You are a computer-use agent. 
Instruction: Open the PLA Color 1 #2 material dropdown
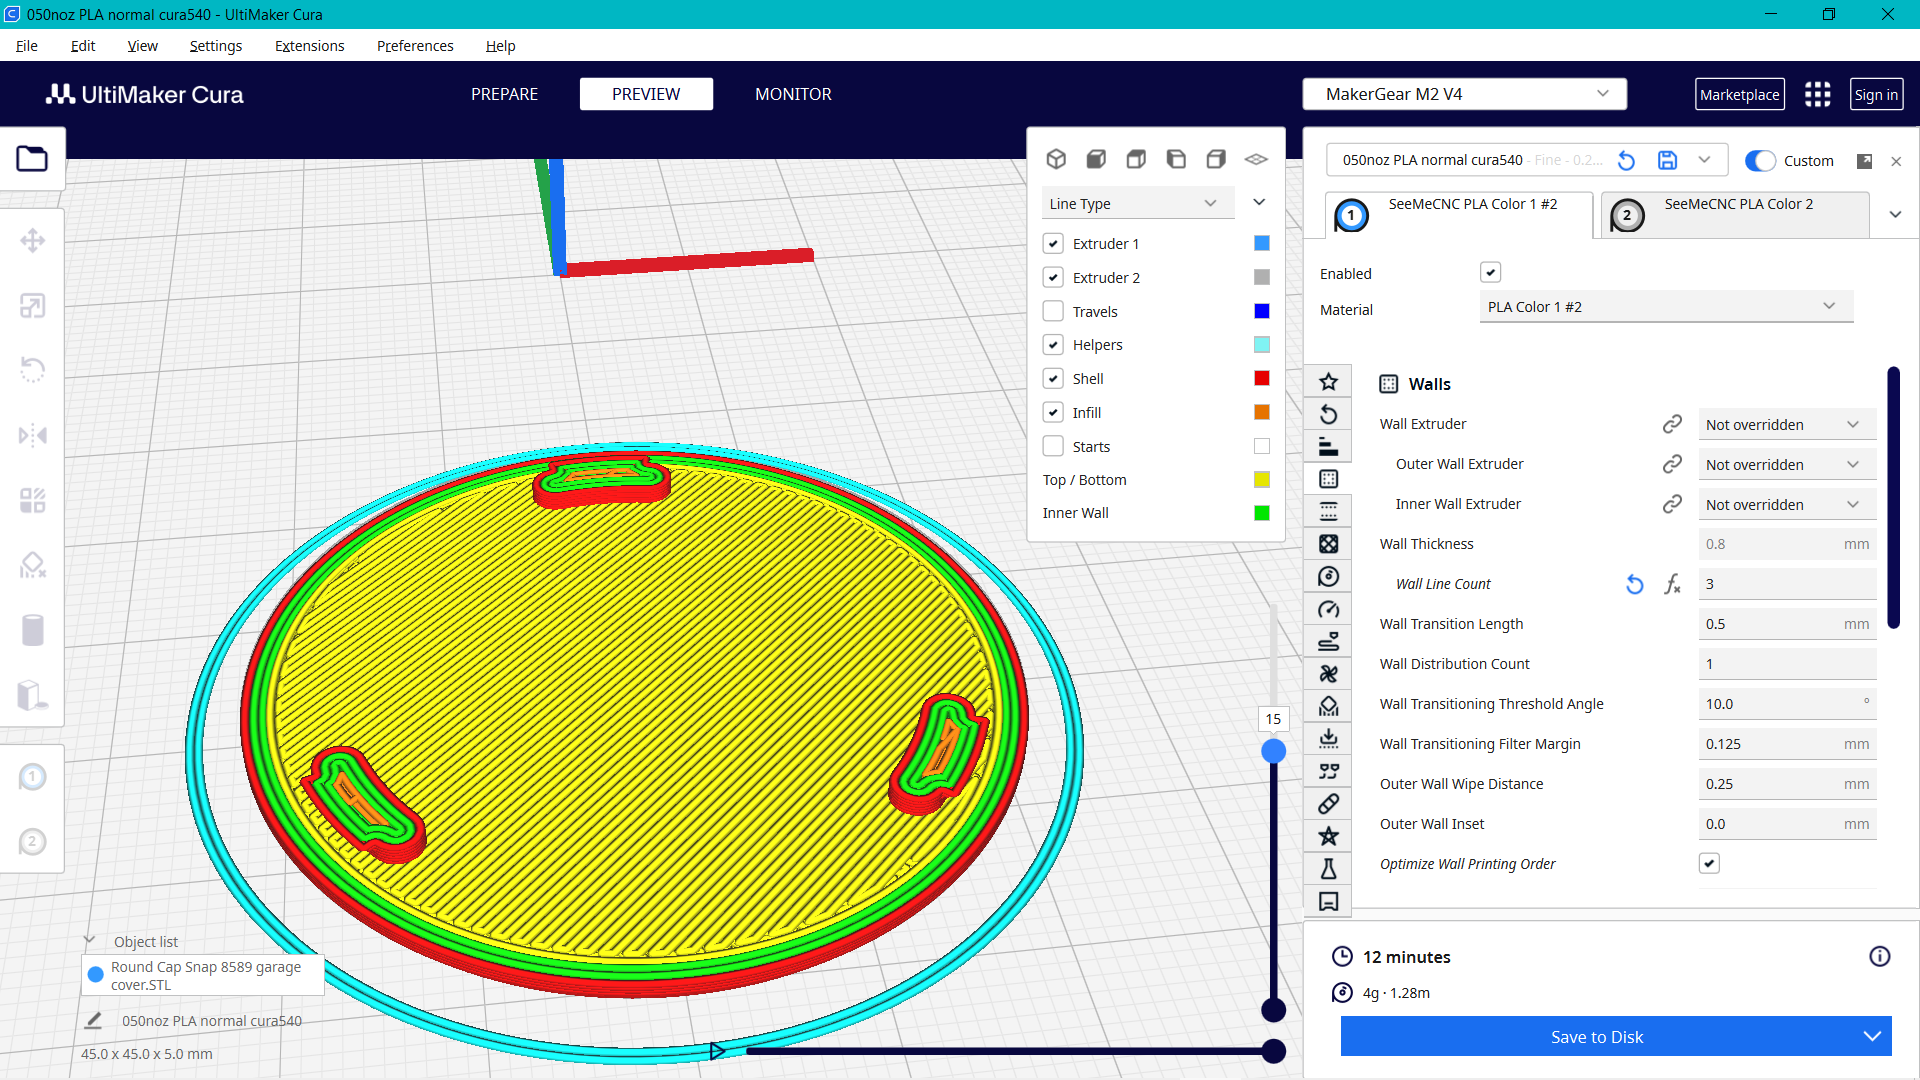click(x=1664, y=307)
